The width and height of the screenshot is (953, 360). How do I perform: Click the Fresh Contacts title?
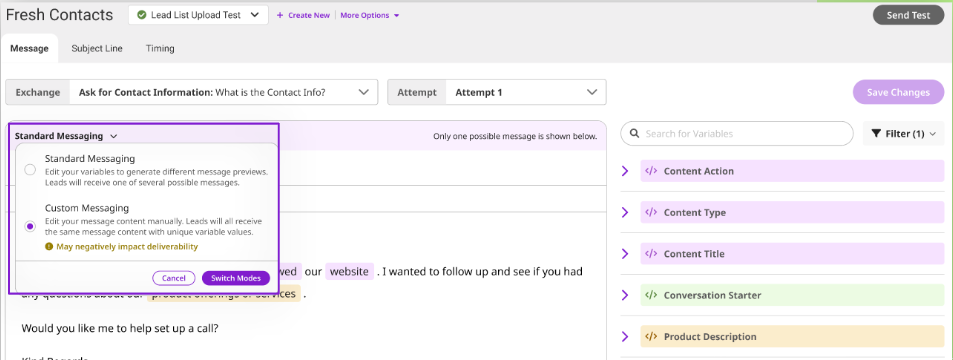point(60,15)
